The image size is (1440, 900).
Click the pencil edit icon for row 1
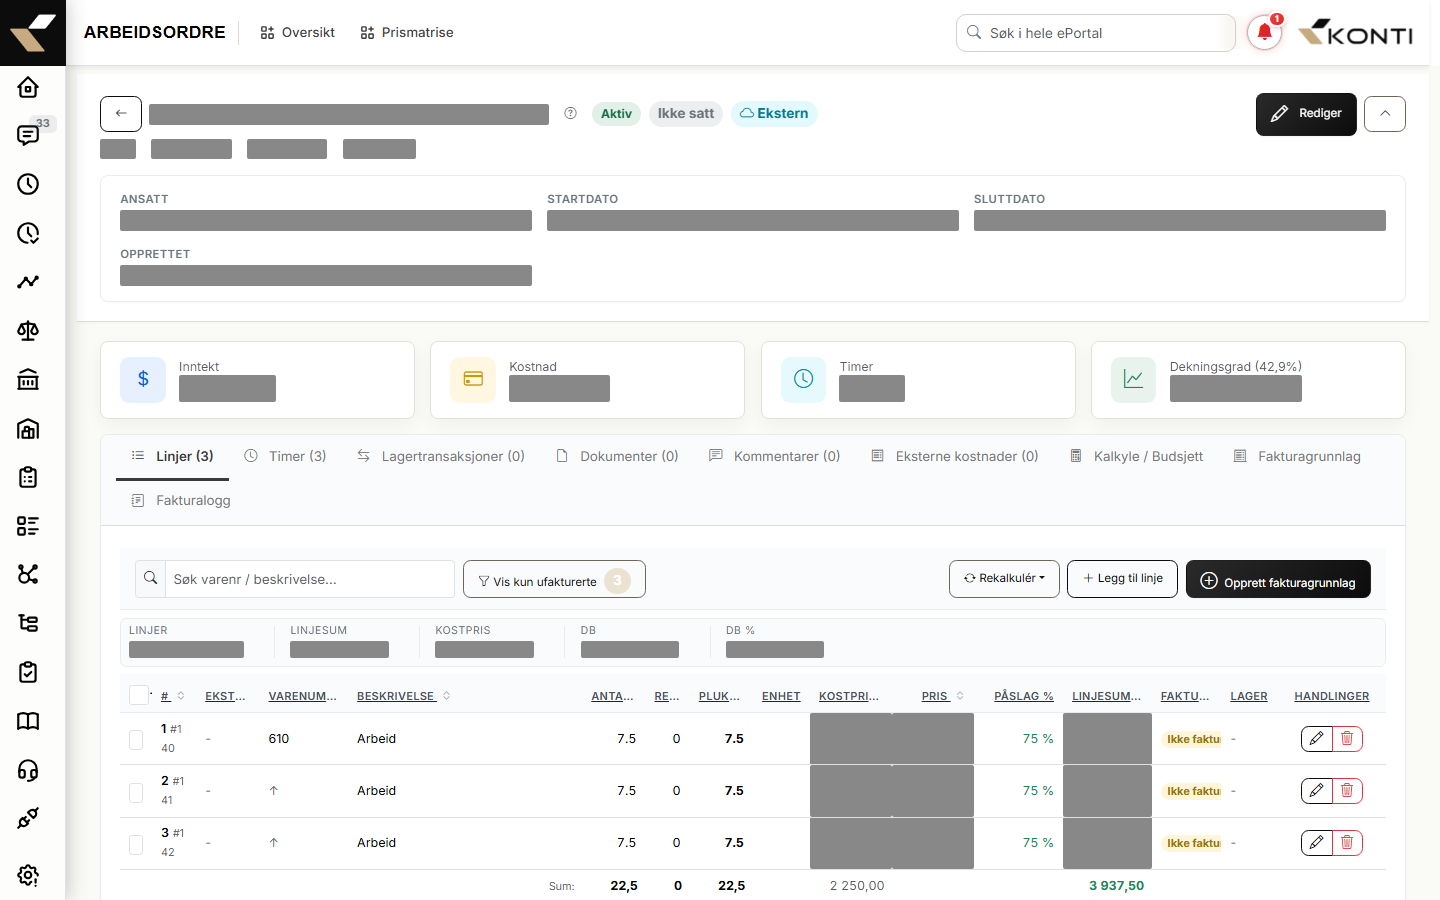coord(1317,738)
